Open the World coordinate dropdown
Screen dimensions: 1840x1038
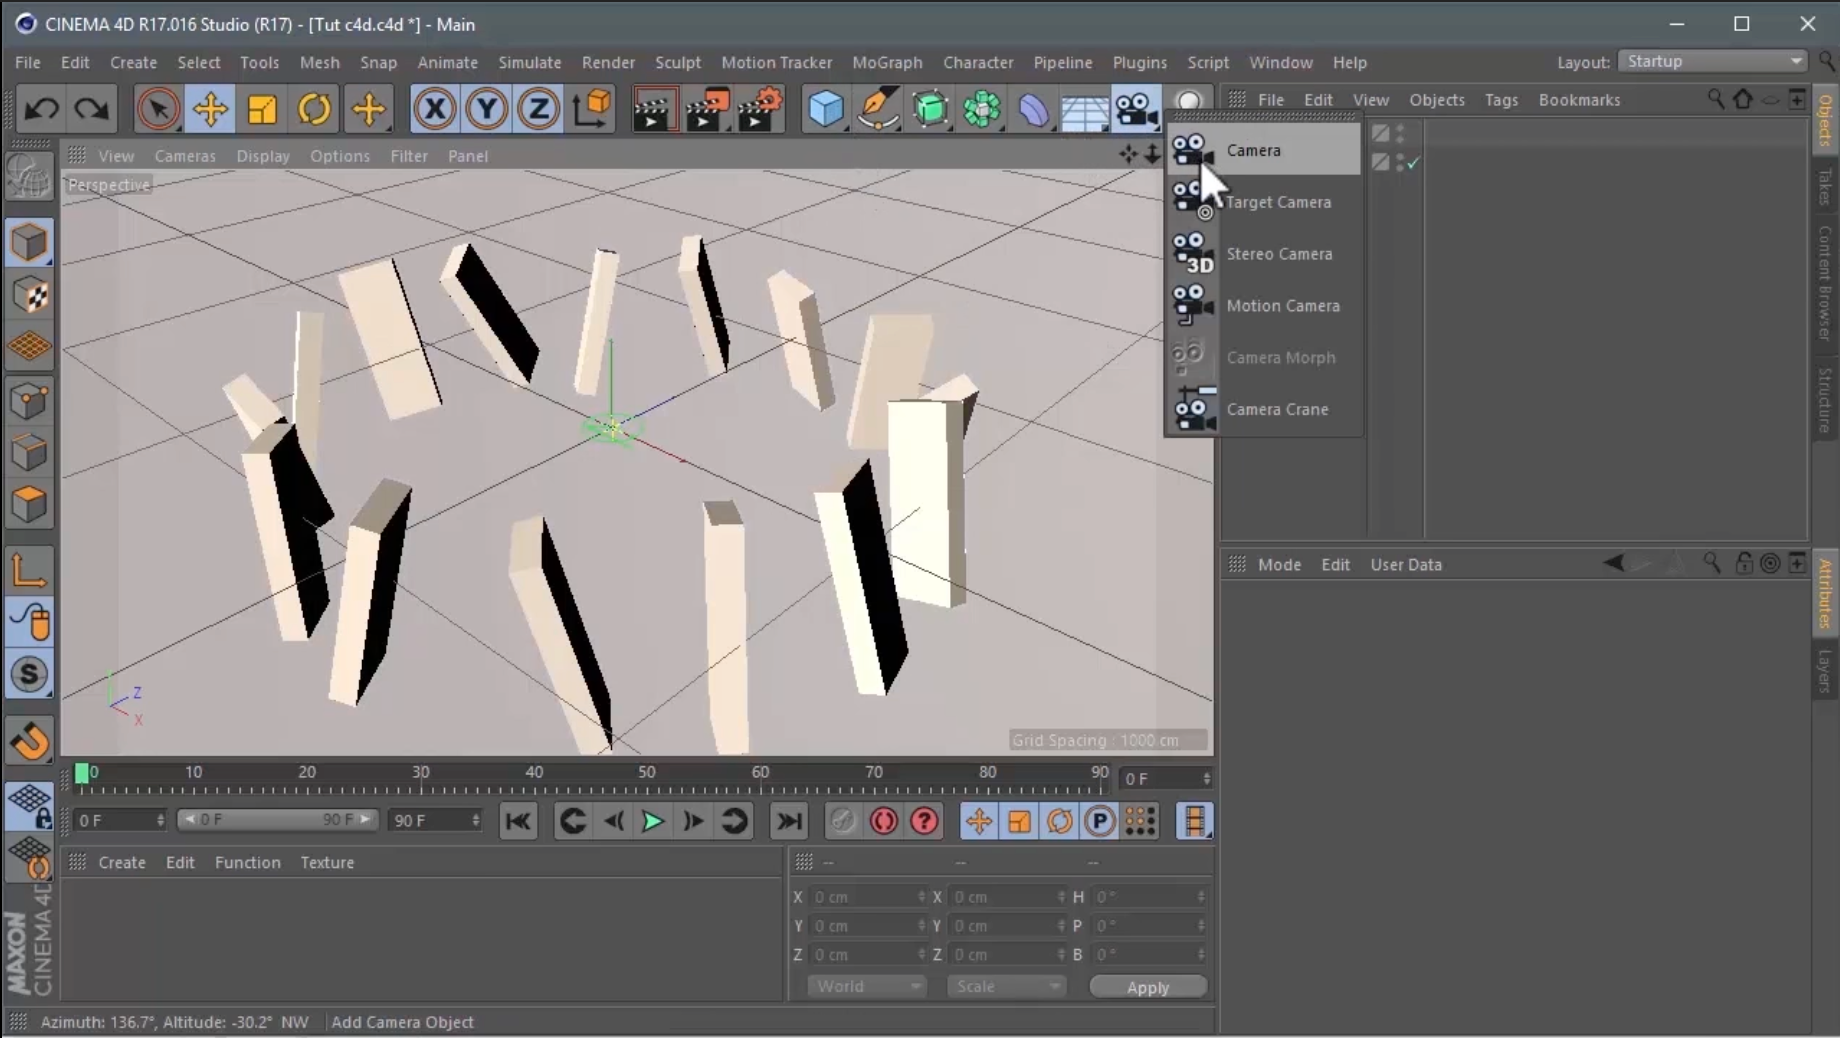tap(866, 986)
